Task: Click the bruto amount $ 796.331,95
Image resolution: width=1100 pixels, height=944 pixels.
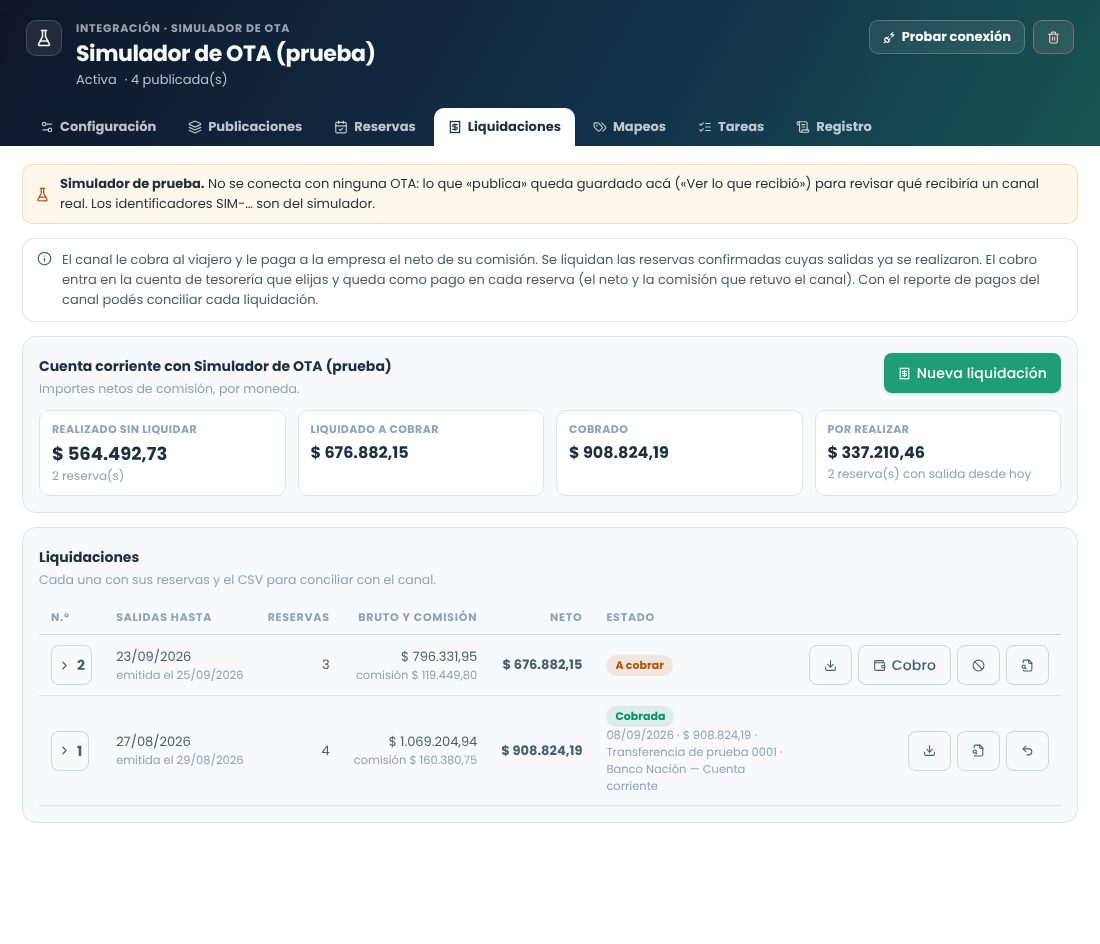Action: 438,656
